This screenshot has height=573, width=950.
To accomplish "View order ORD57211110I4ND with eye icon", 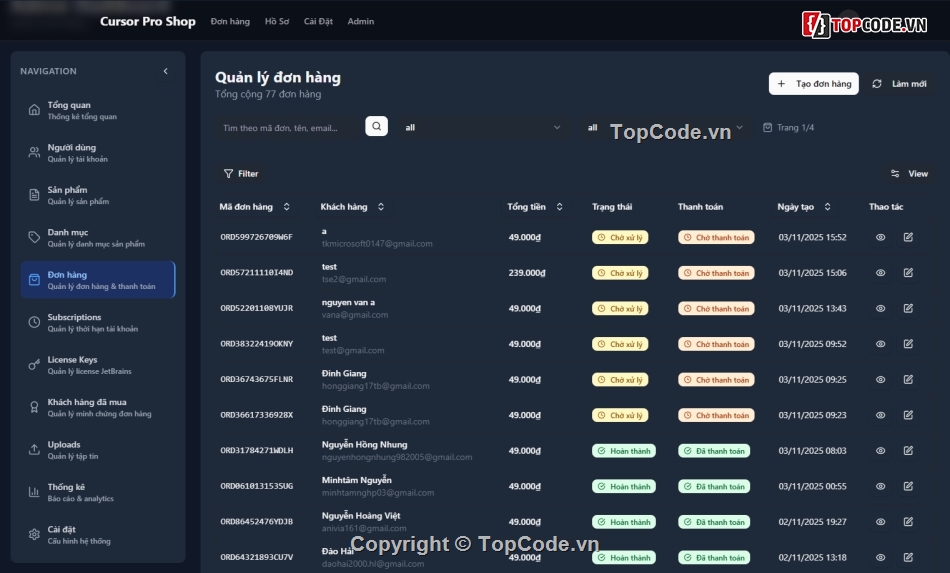I will point(880,273).
